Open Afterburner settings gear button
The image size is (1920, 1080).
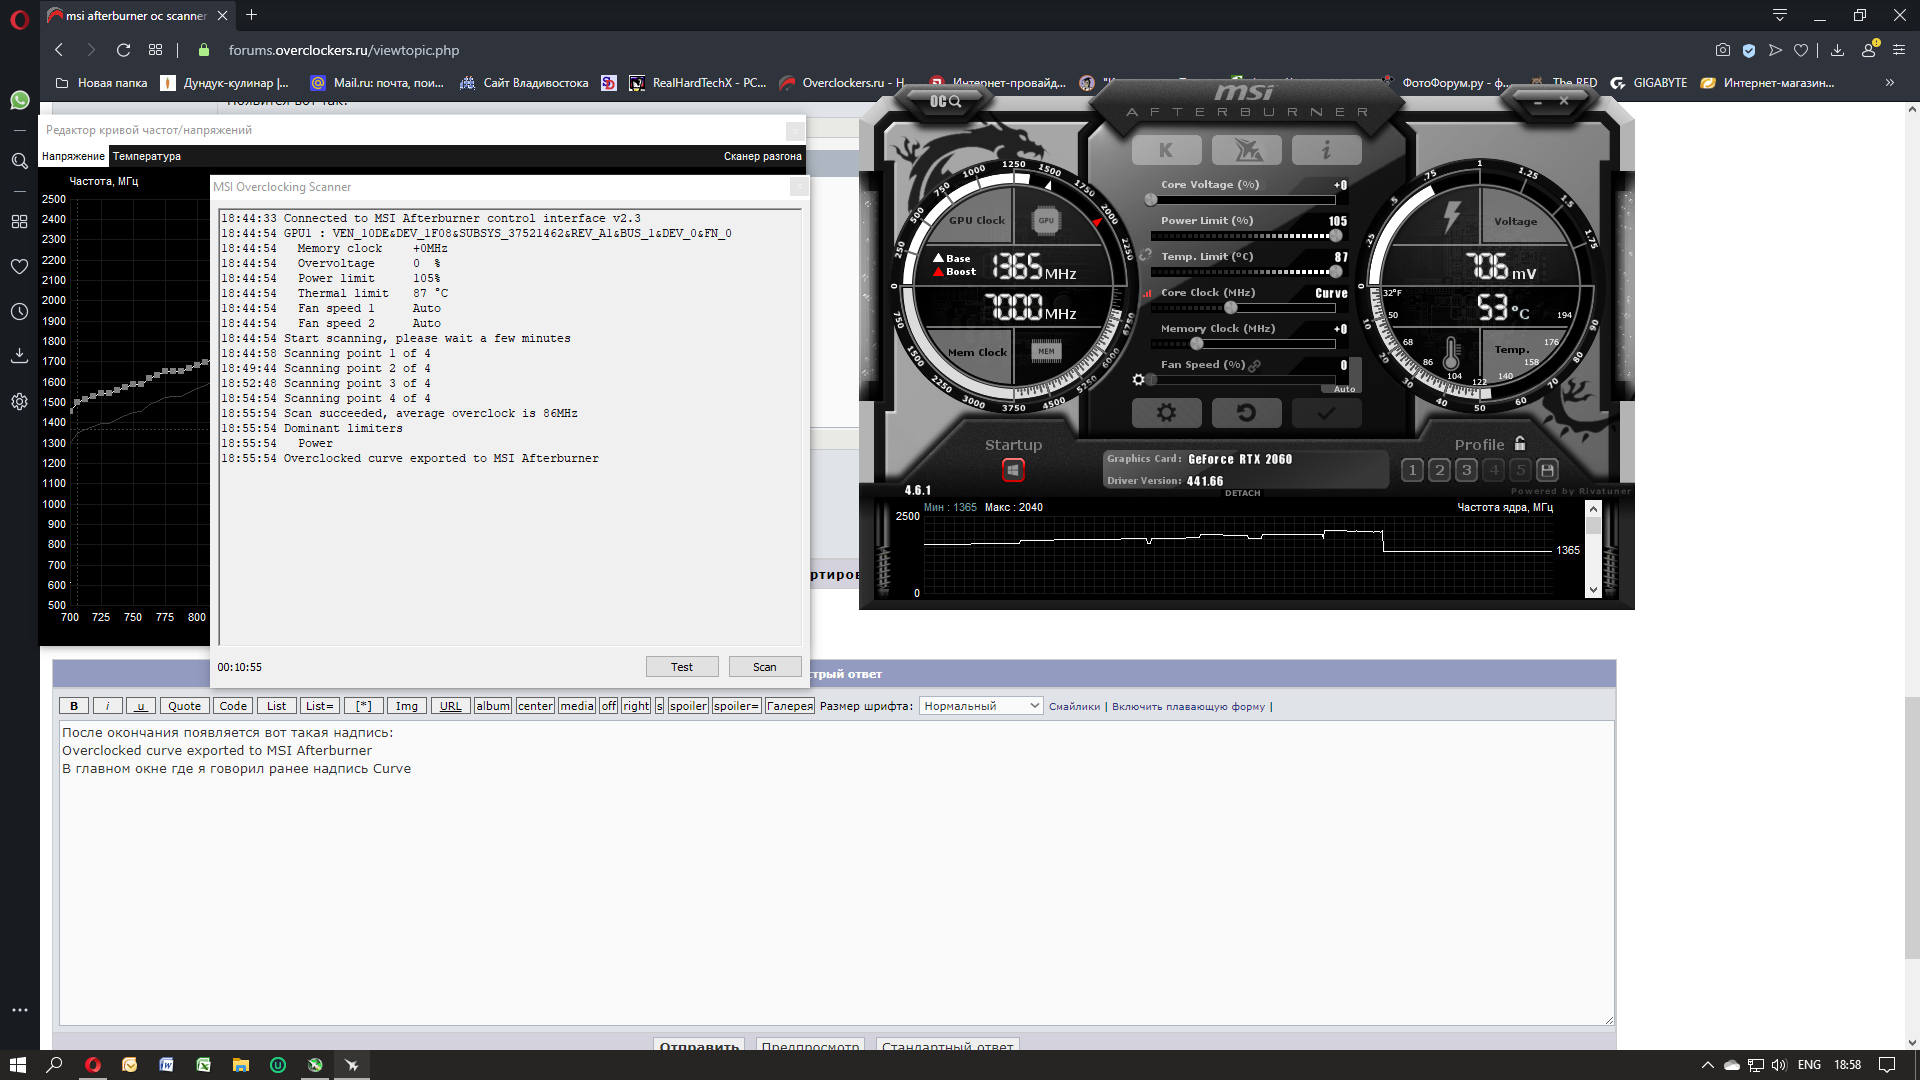pos(1166,412)
